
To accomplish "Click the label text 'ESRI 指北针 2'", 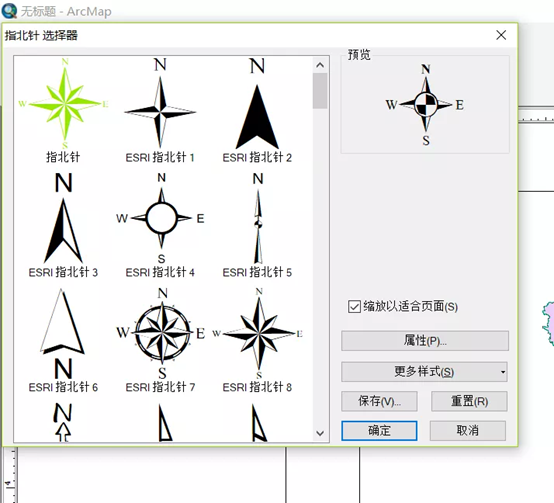I will coord(257,157).
